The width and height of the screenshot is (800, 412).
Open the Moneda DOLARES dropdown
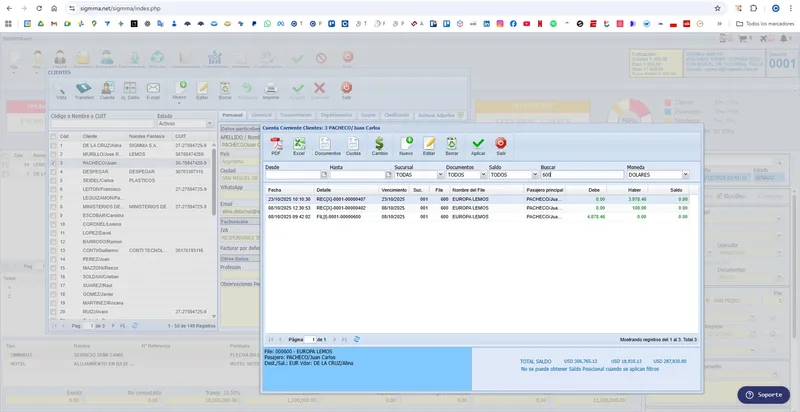685,175
